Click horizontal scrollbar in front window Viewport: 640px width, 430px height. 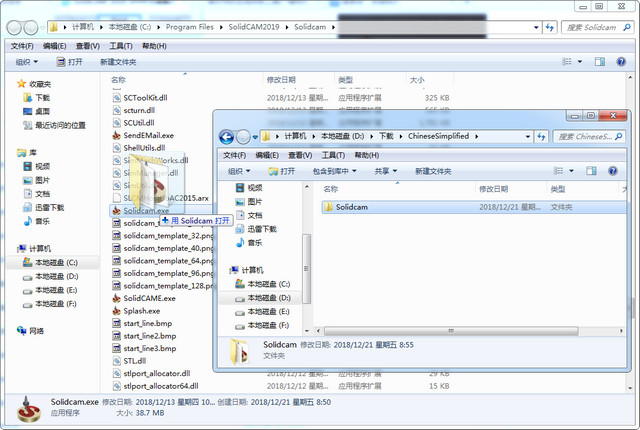tap(451, 331)
